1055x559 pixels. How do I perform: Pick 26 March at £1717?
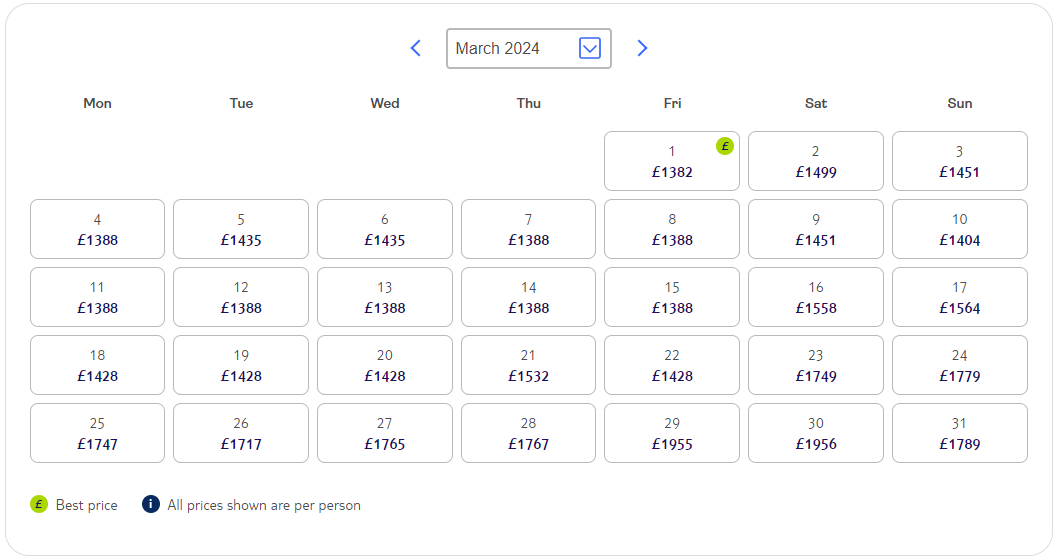[x=241, y=433]
